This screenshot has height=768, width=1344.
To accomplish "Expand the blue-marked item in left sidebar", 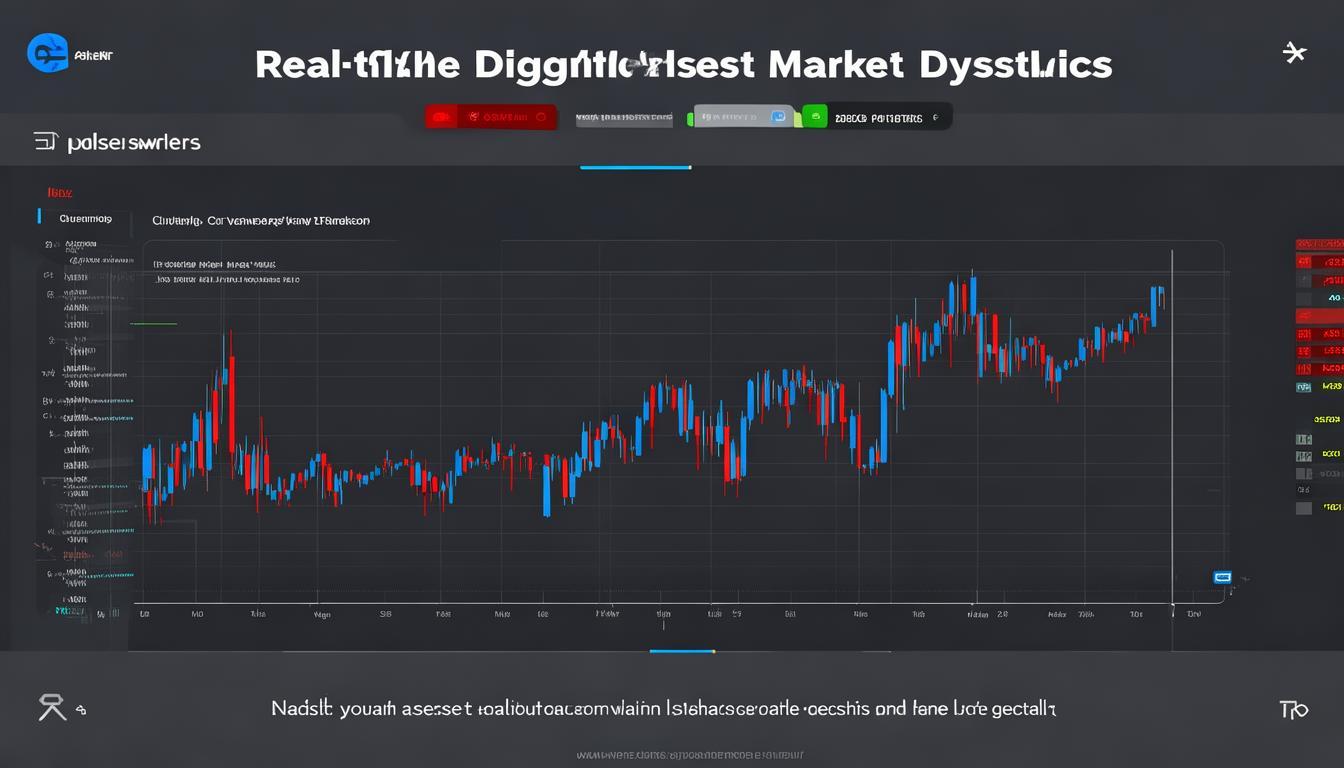I will [84, 218].
